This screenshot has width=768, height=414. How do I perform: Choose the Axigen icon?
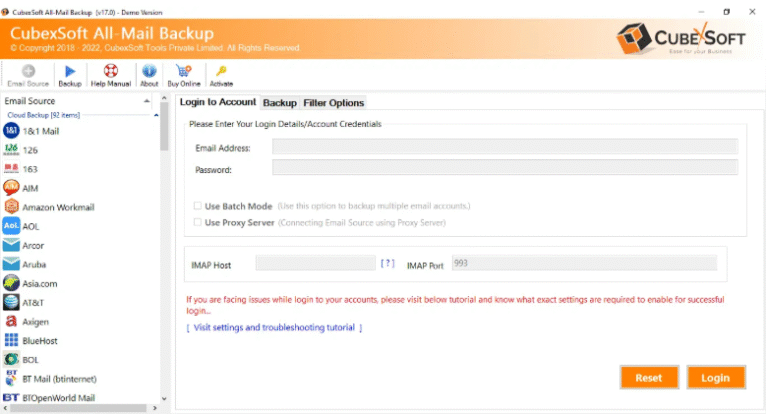pos(11,321)
